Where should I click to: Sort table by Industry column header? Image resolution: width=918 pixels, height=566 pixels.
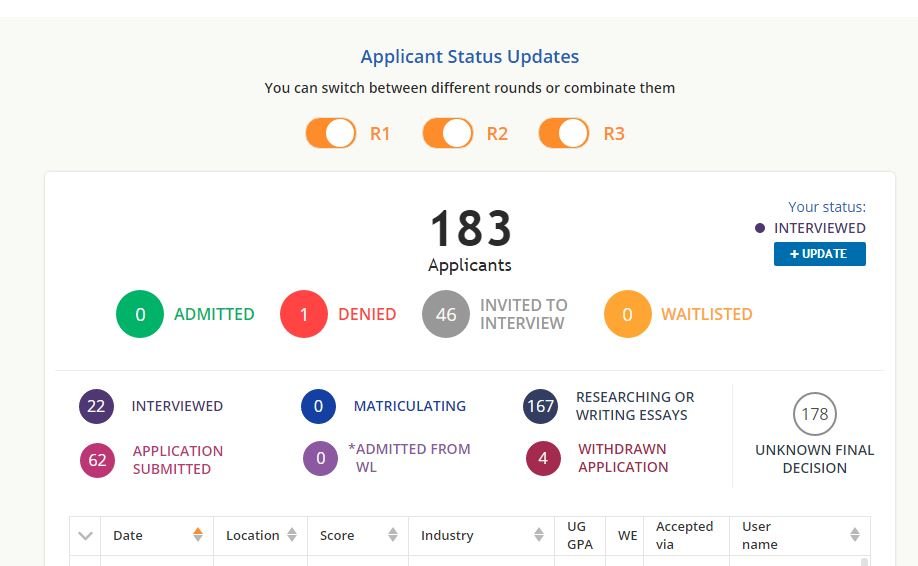click(x=481, y=535)
